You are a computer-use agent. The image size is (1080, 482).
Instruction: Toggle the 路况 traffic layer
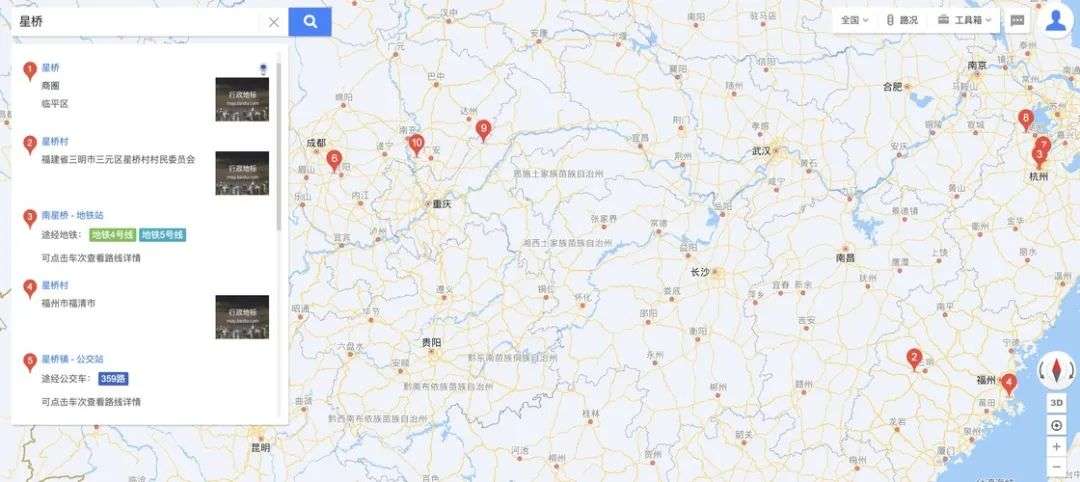point(902,20)
